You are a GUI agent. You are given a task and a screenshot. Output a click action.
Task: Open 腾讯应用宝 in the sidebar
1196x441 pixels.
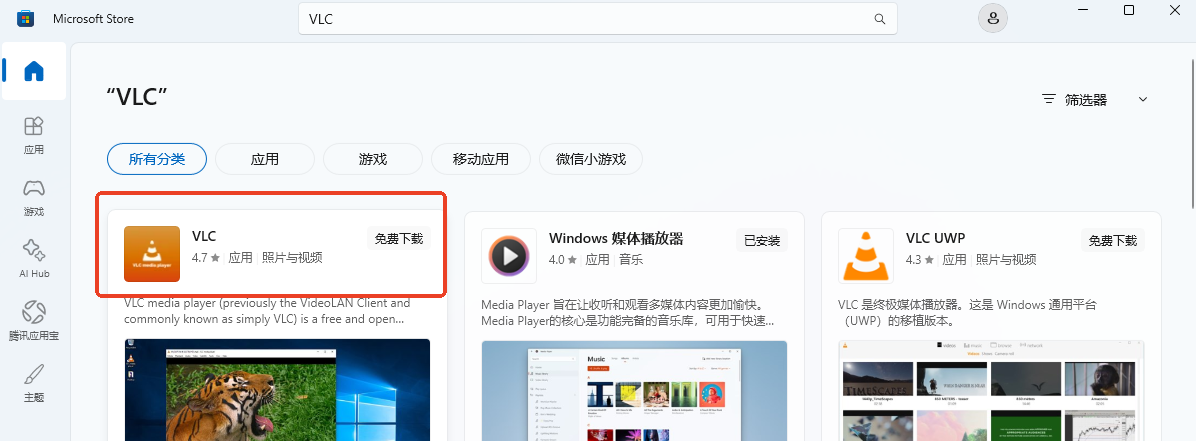click(x=34, y=320)
